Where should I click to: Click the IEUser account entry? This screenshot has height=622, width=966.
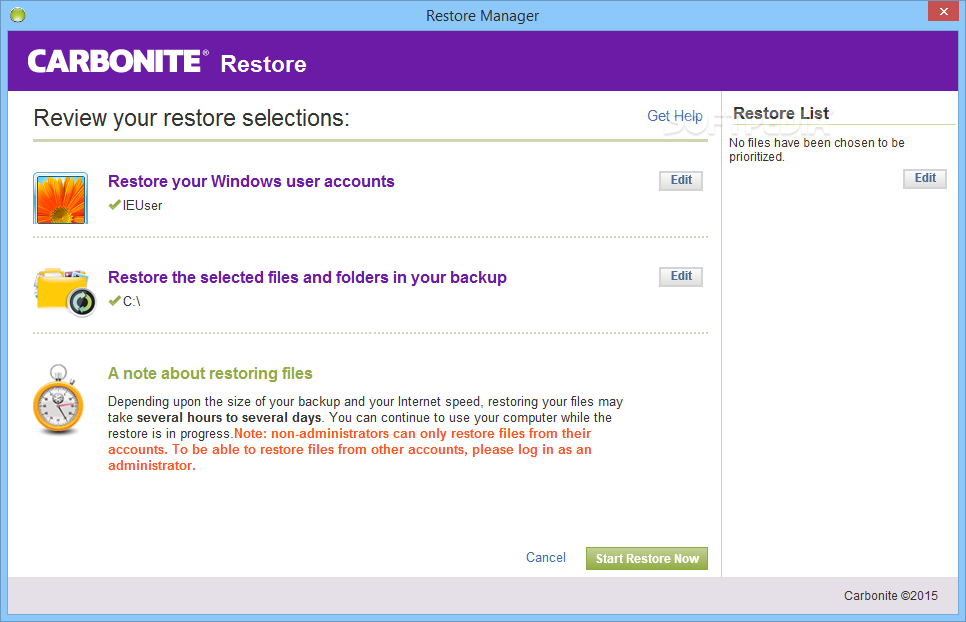(x=142, y=206)
